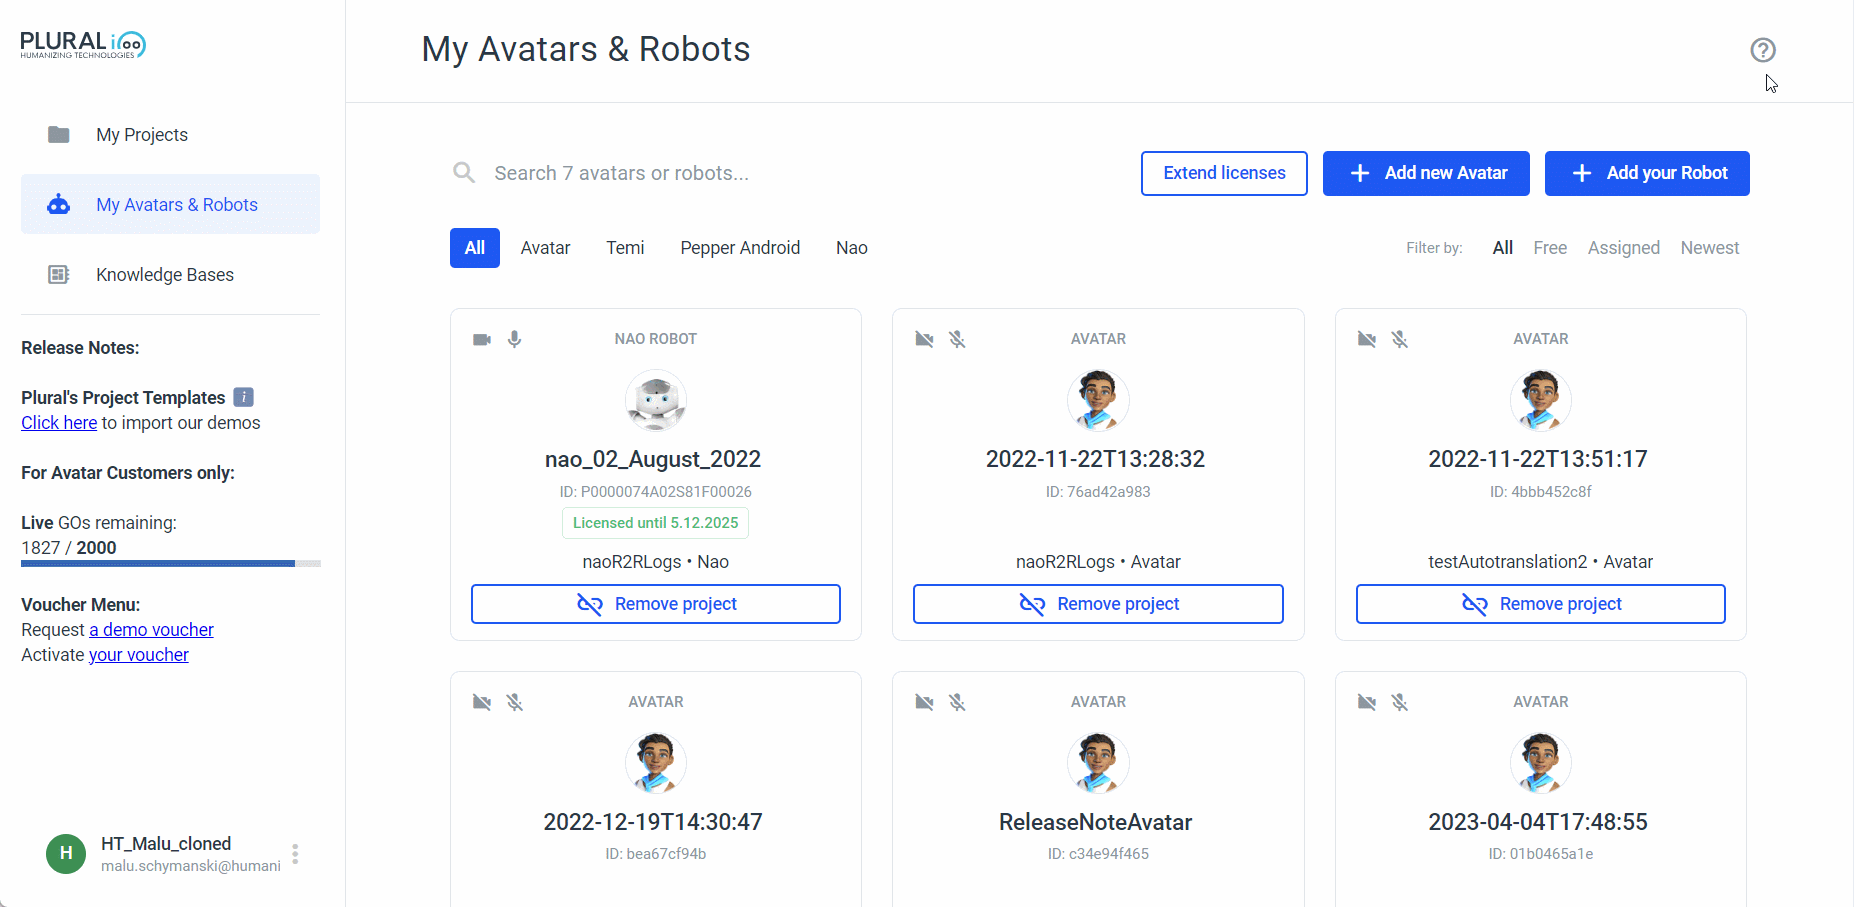Image resolution: width=1854 pixels, height=907 pixels.
Task: Filter by All status
Action: pyautogui.click(x=1503, y=248)
